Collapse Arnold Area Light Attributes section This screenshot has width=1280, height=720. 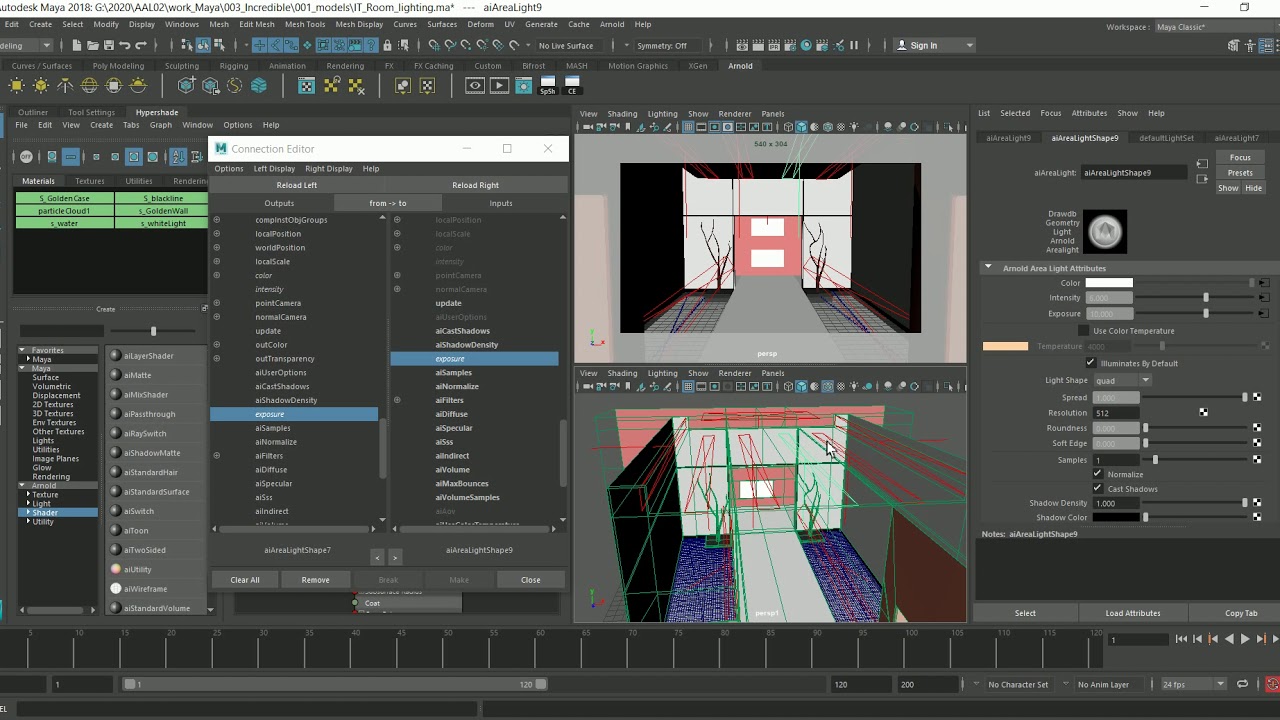pyautogui.click(x=988, y=268)
